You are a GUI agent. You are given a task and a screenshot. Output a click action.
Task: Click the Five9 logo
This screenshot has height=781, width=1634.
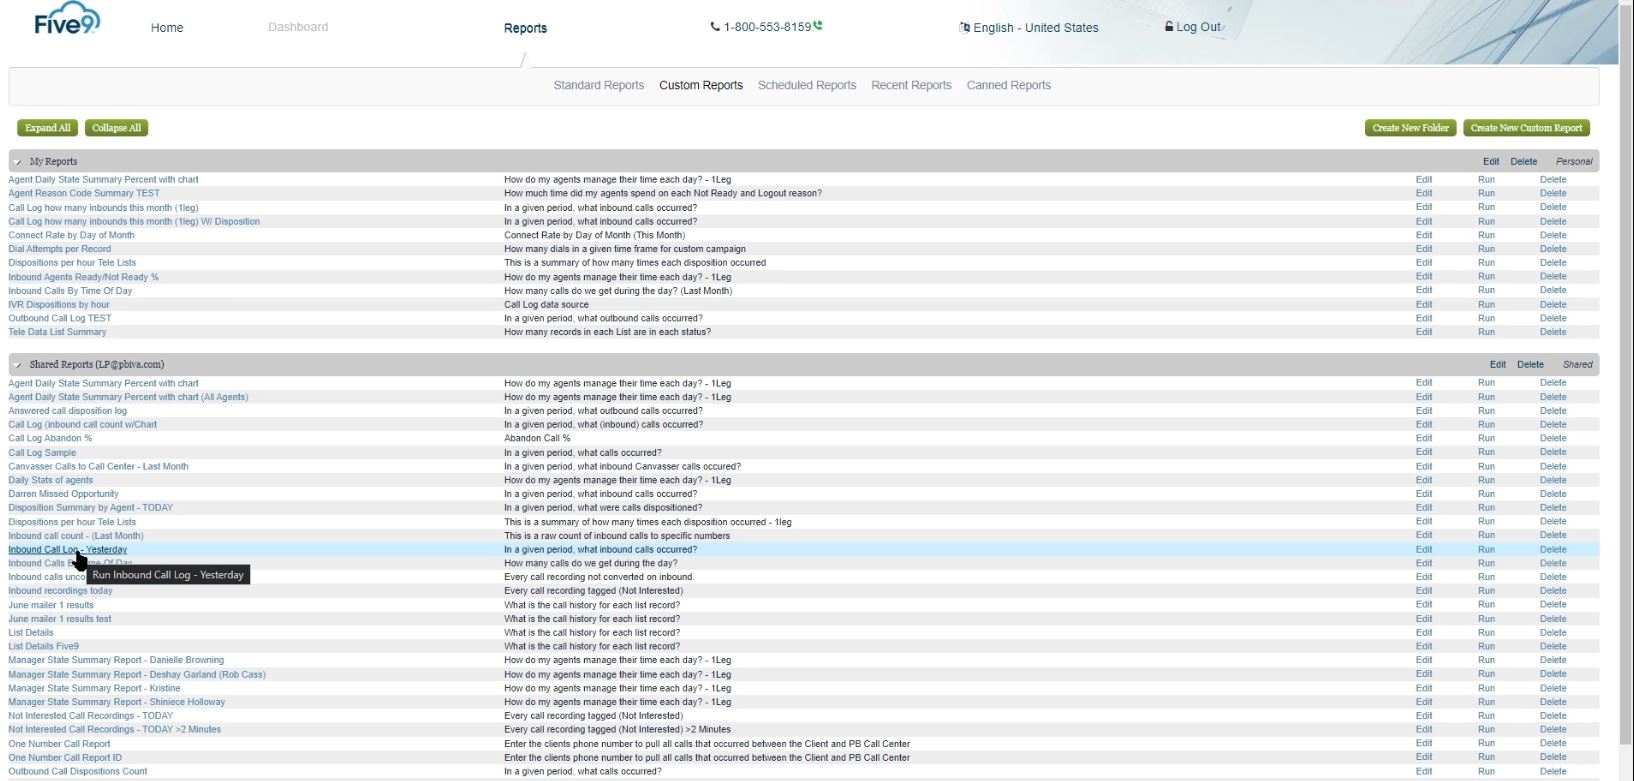coord(66,22)
